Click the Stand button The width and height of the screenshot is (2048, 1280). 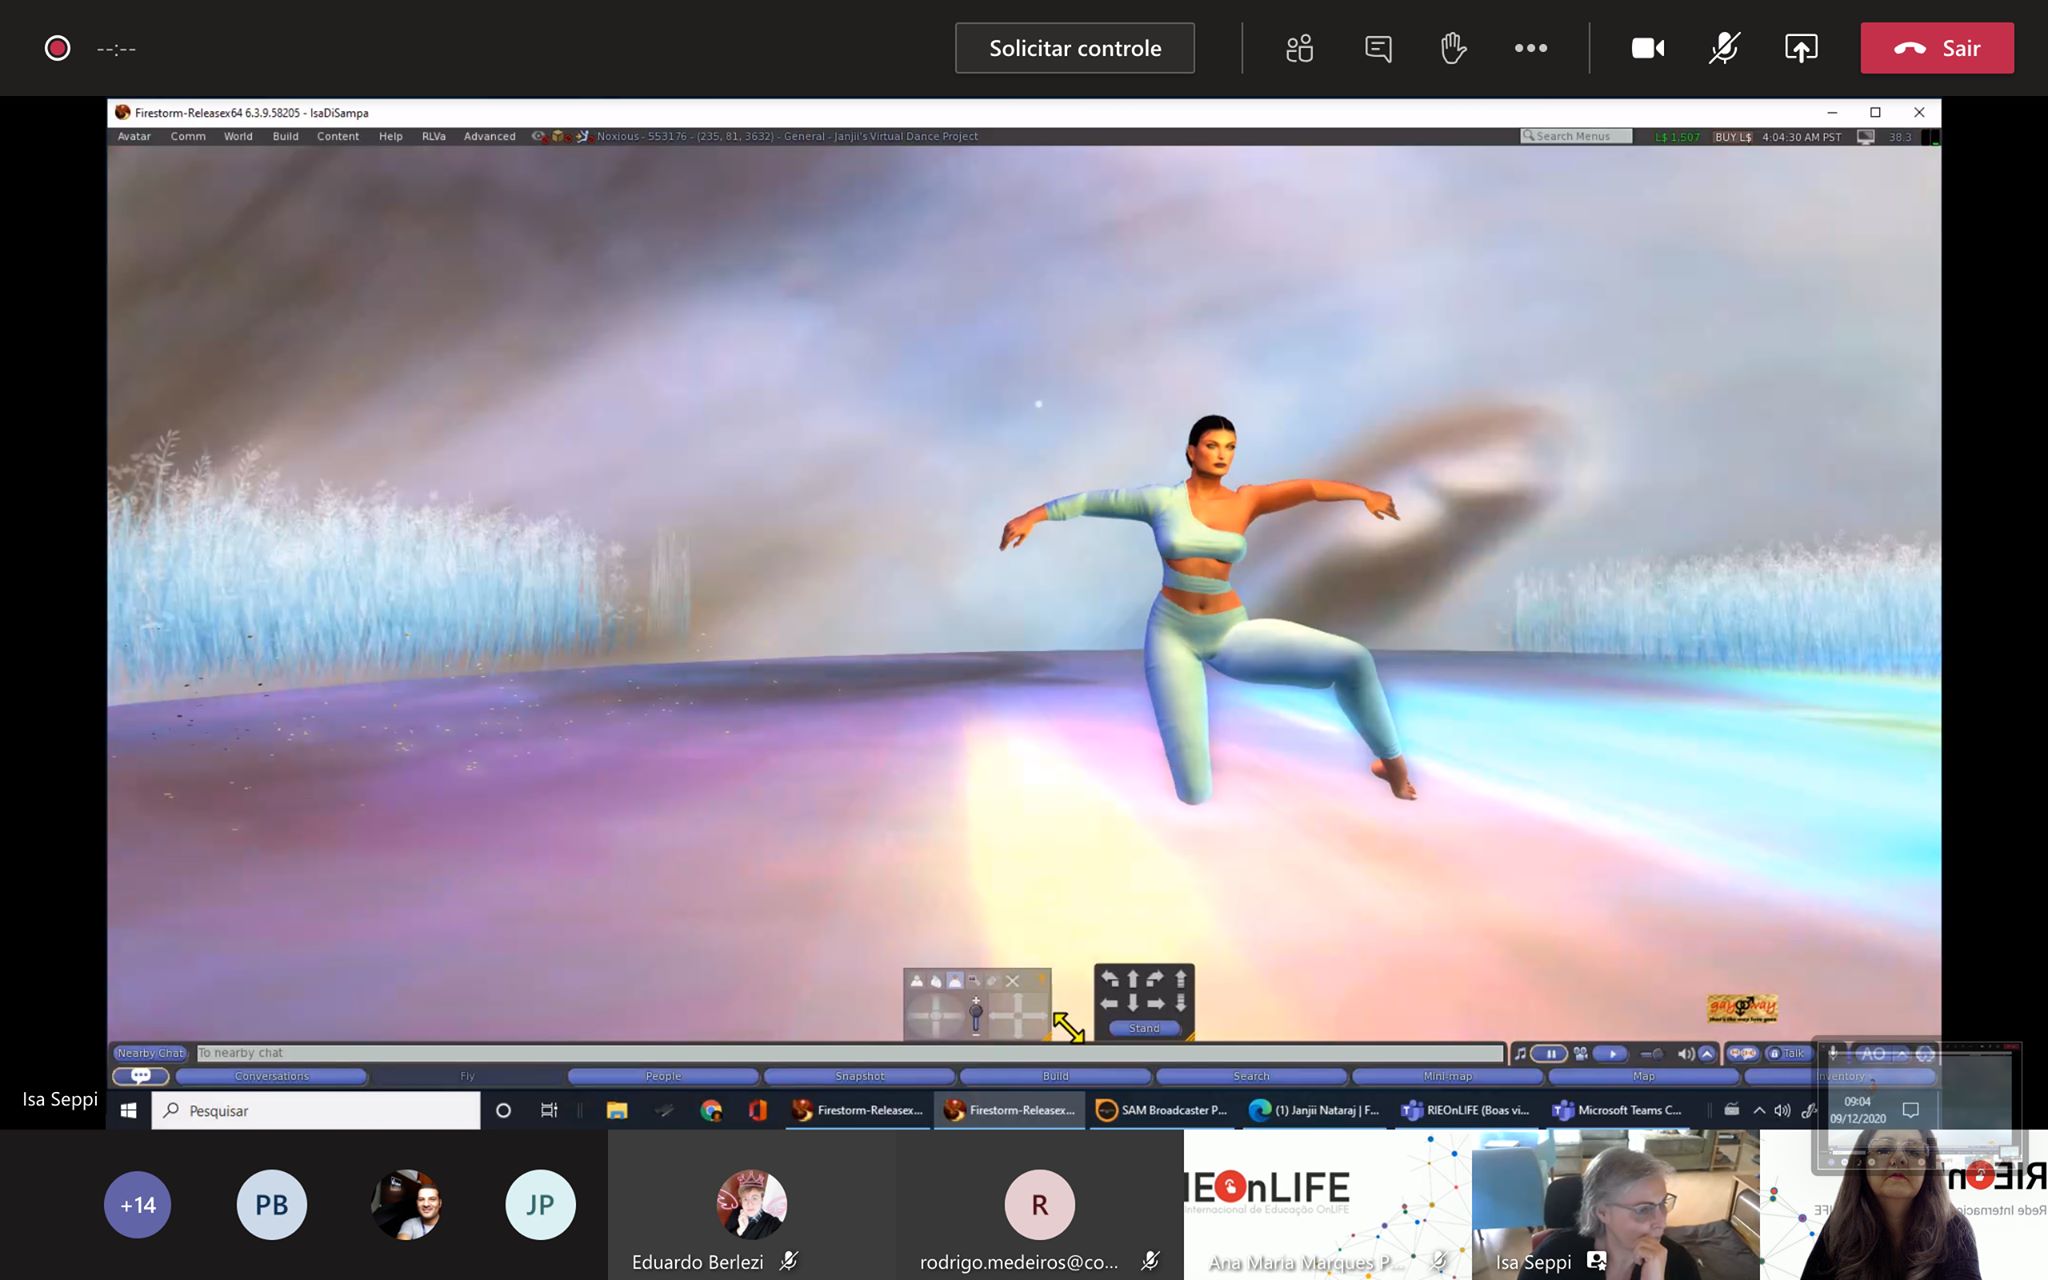(1144, 1028)
